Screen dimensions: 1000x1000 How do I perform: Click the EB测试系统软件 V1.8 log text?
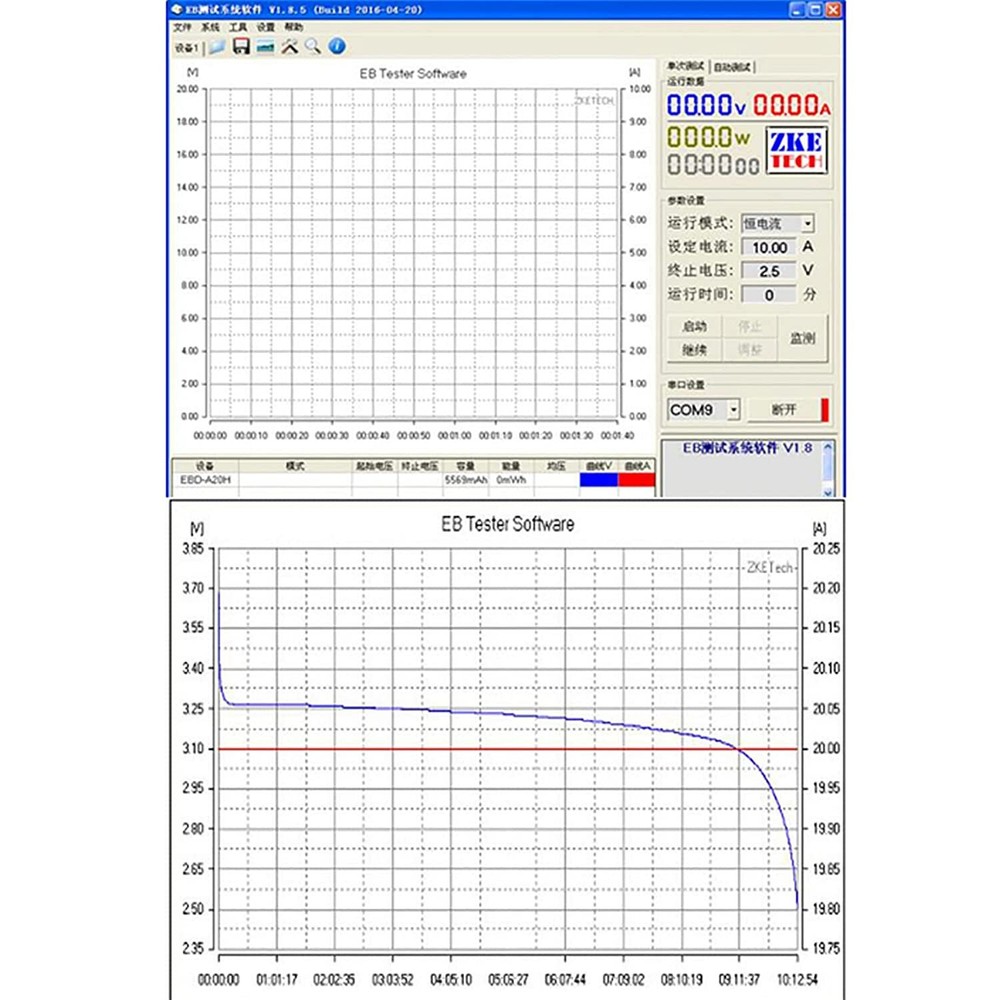click(x=747, y=448)
